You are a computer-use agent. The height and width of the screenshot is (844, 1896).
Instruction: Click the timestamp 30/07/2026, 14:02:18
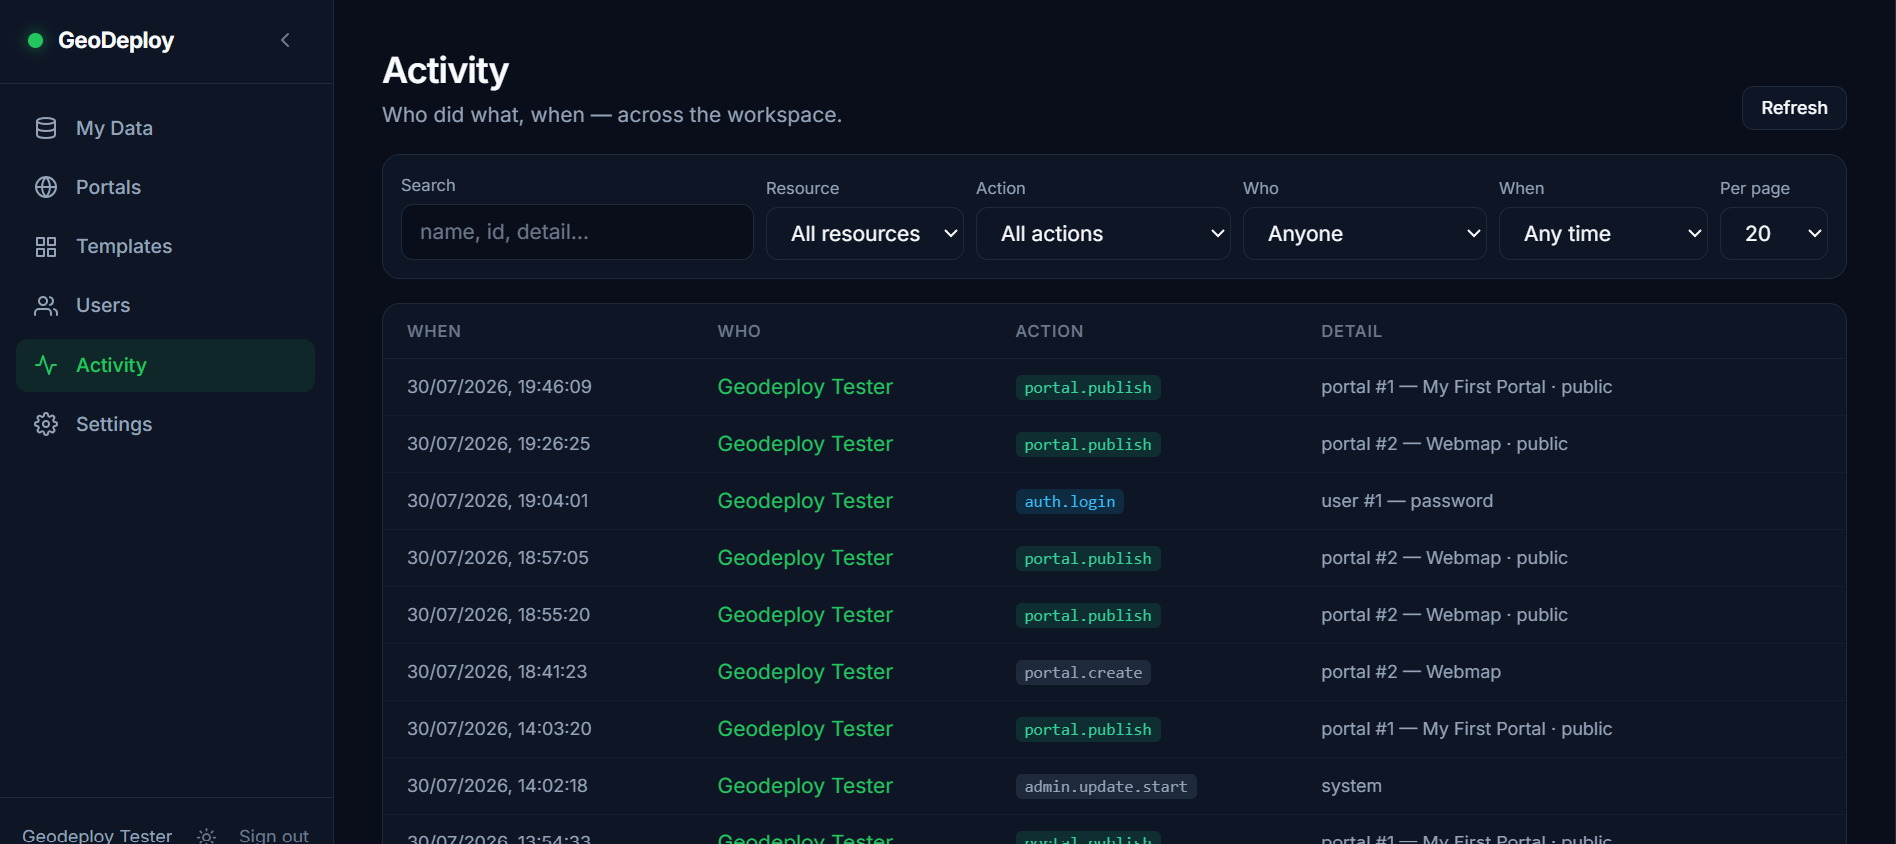tap(497, 786)
